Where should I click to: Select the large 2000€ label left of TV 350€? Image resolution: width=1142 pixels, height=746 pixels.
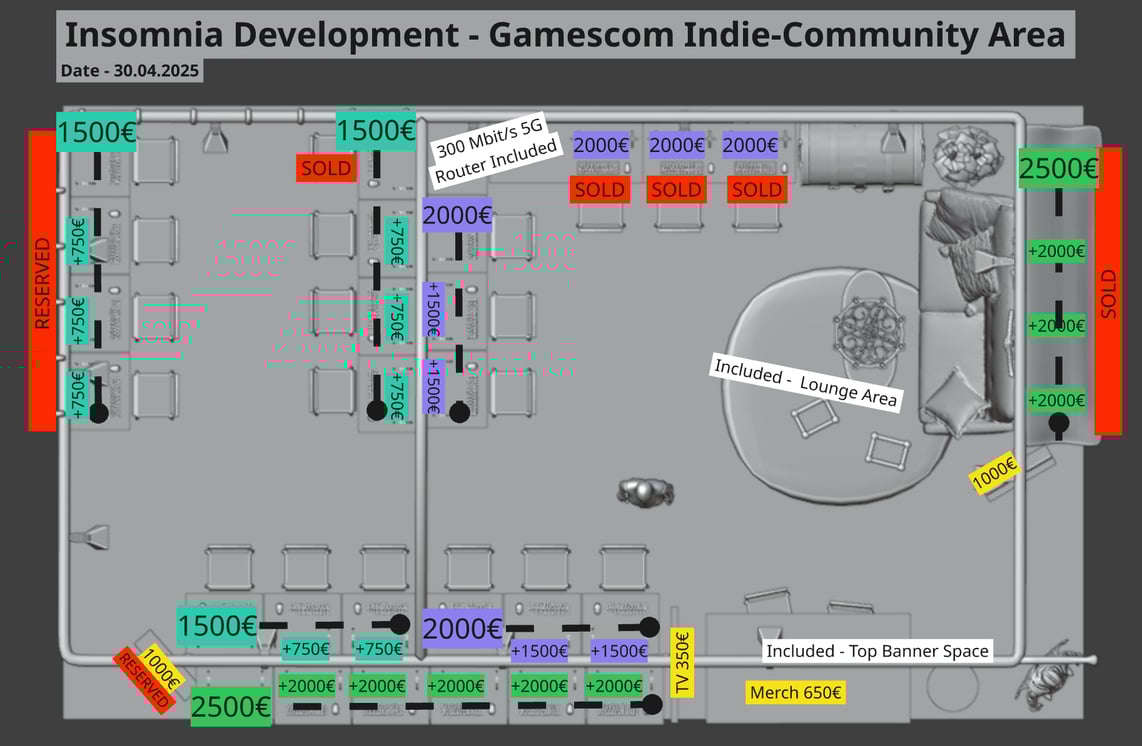pyautogui.click(x=462, y=628)
